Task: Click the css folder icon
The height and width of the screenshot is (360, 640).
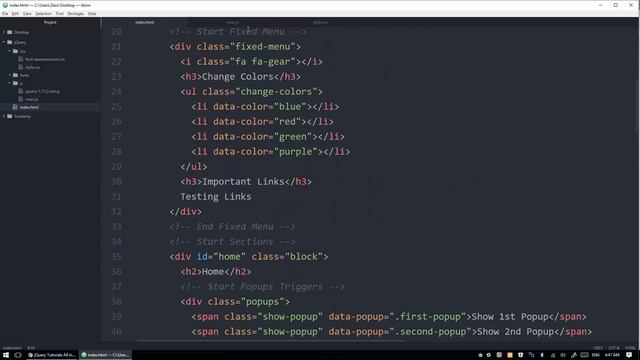Action: pyautogui.click(x=16, y=51)
